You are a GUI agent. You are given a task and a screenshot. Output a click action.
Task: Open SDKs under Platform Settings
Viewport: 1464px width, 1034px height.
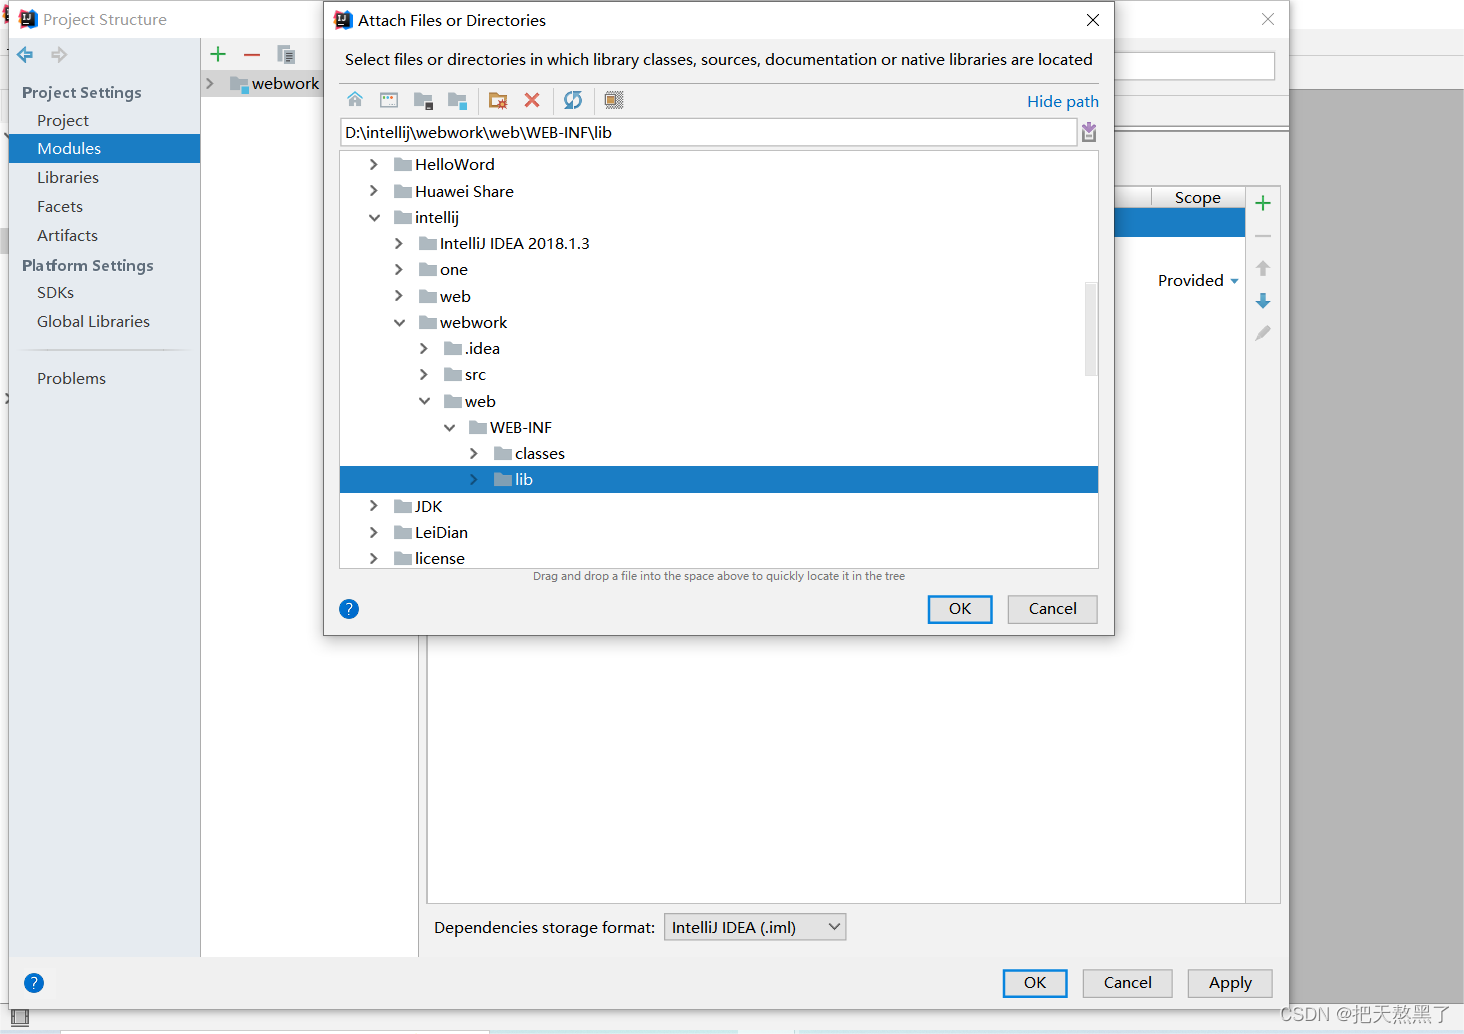click(55, 293)
